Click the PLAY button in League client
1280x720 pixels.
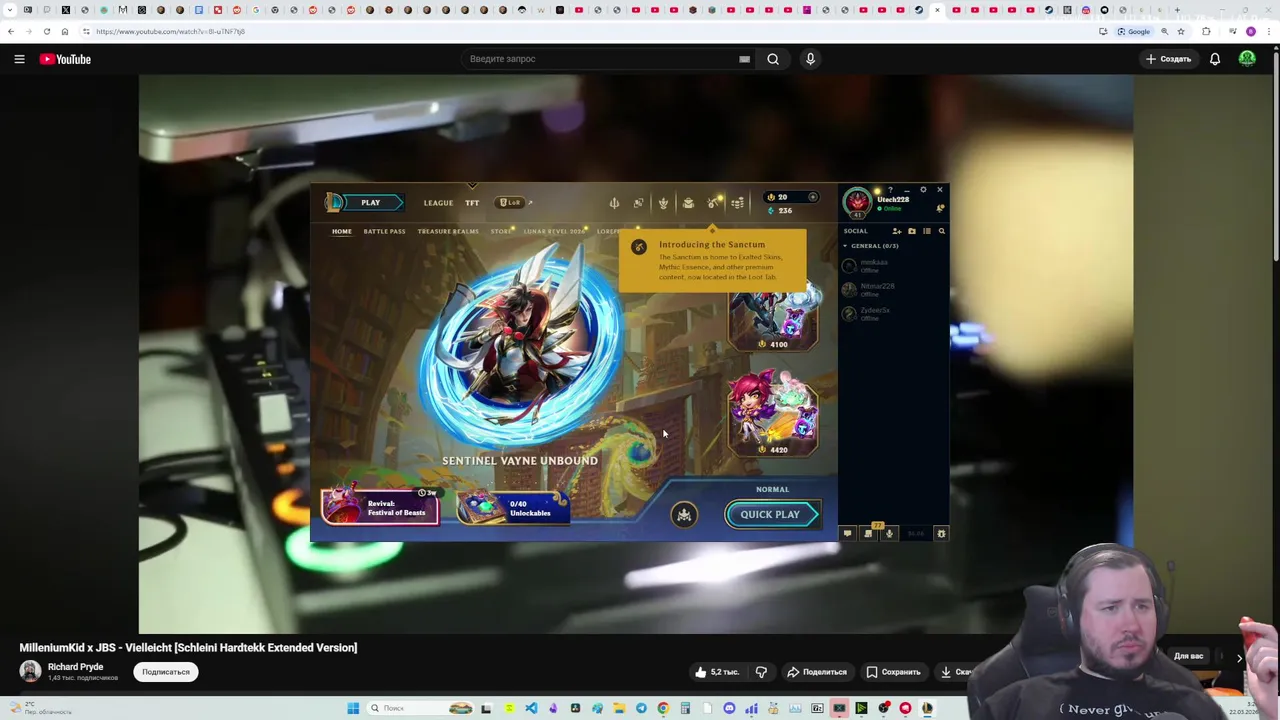tap(371, 203)
